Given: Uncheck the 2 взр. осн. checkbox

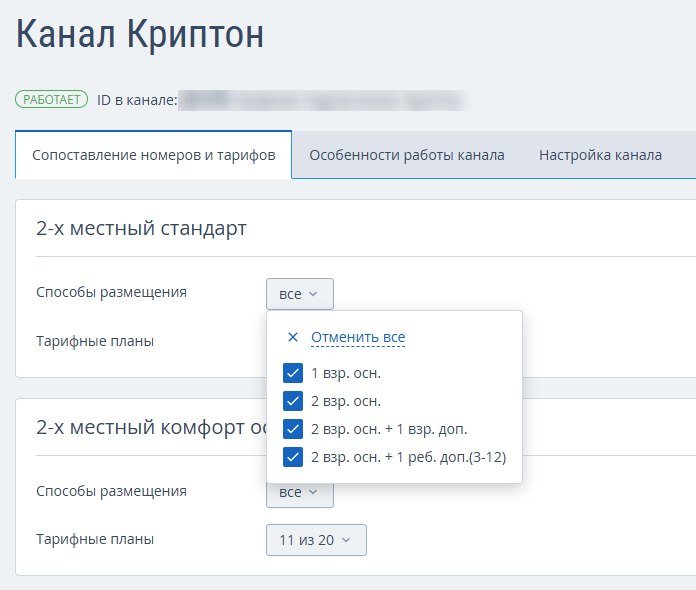Looking at the screenshot, I should point(293,401).
